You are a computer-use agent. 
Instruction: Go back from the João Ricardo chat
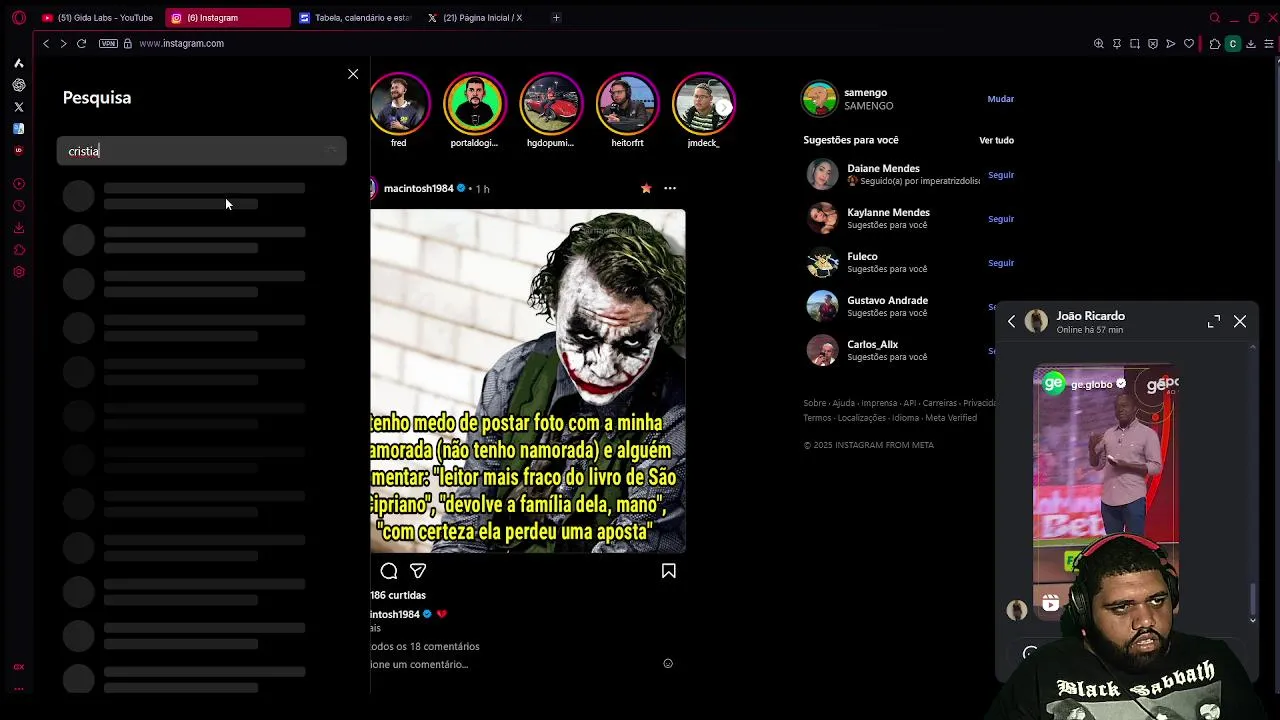(x=1012, y=321)
